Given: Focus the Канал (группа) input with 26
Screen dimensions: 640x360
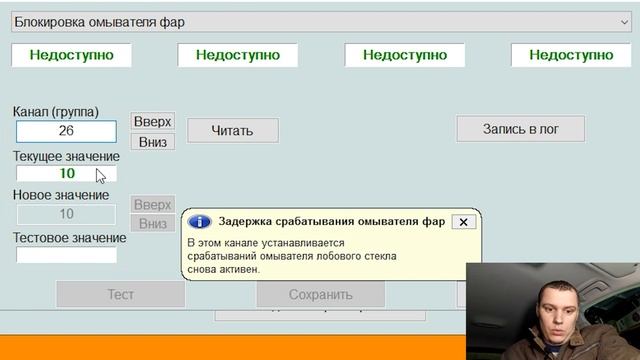Looking at the screenshot, I should (66, 131).
